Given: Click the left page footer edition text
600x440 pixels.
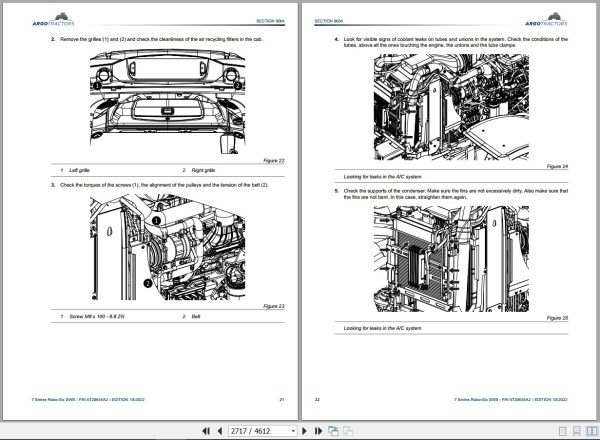Looking at the screenshot, I should tap(88, 399).
